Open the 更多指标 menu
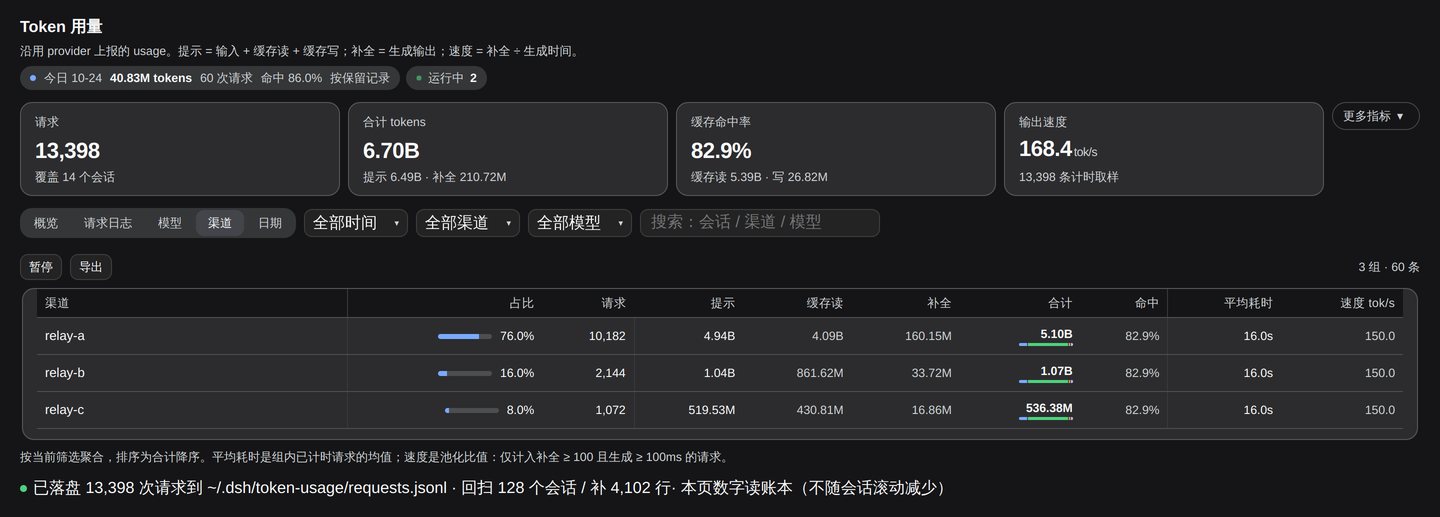Image resolution: width=1440 pixels, height=517 pixels. (1375, 116)
